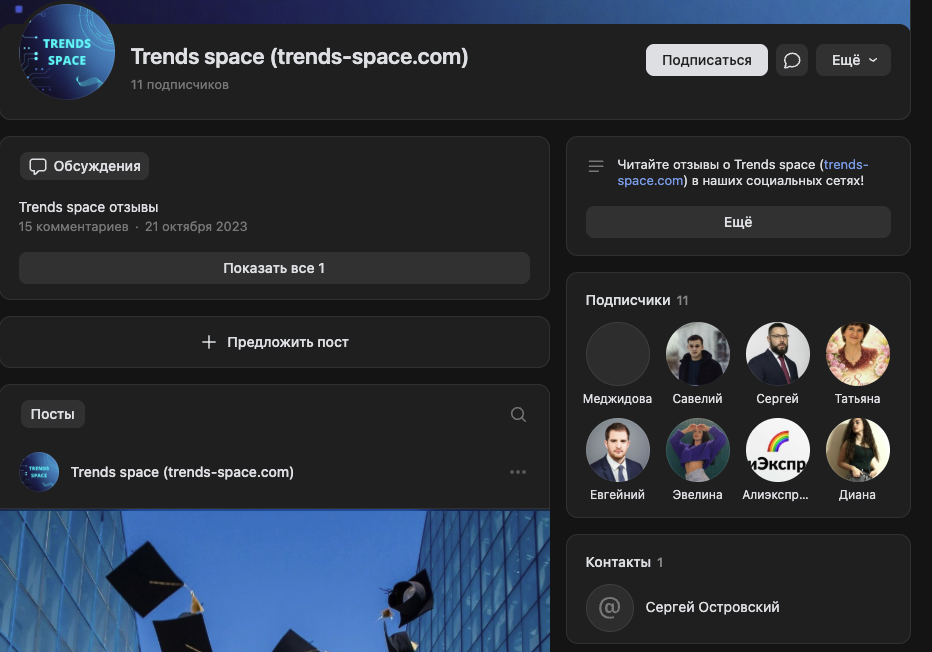Open the Контакты 1 section header
The image size is (932, 652).
624,562
